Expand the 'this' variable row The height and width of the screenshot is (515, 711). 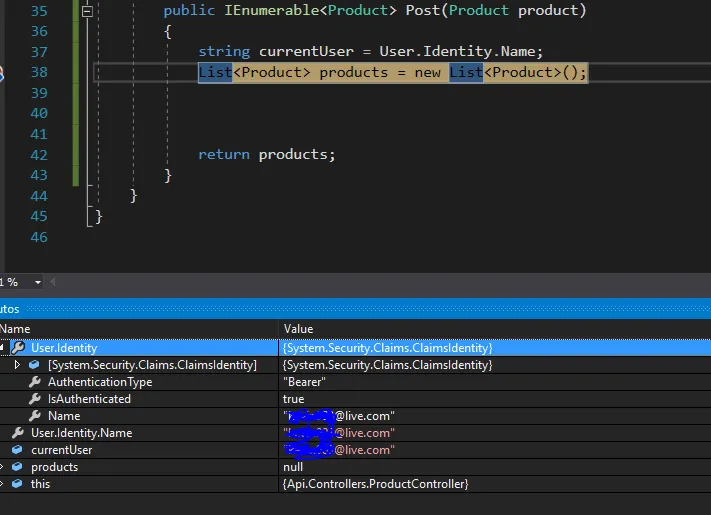2,484
